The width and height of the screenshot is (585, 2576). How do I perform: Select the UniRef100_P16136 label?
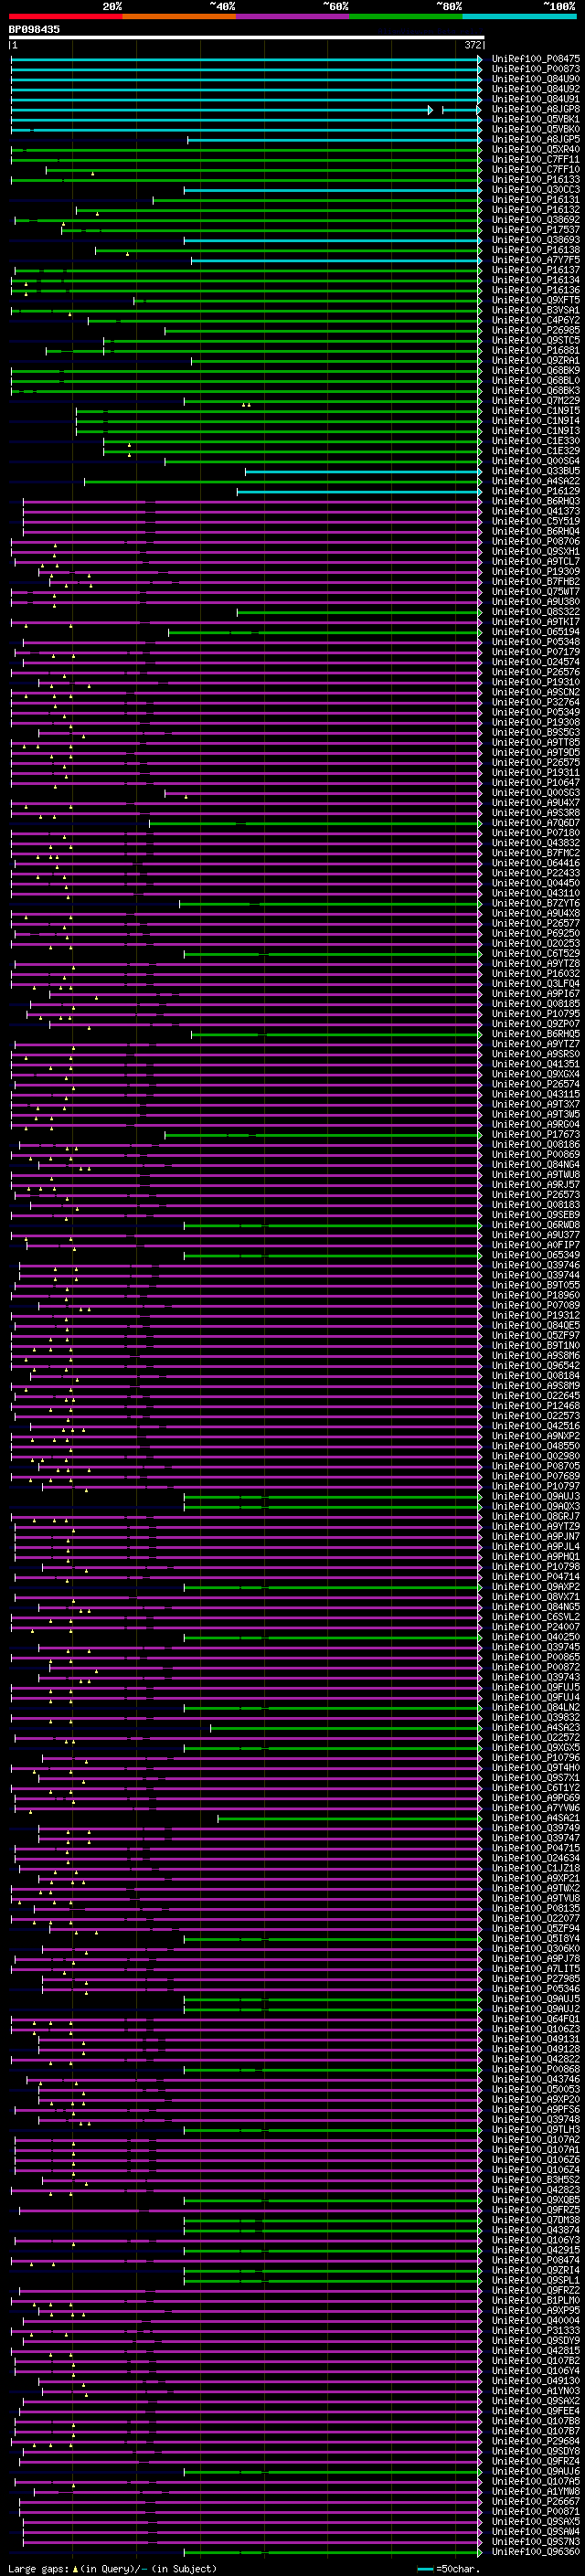535,290
